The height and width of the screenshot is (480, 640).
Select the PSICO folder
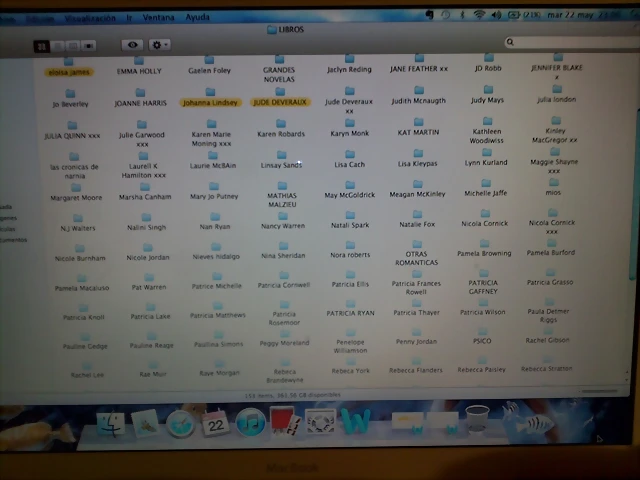coord(482,336)
